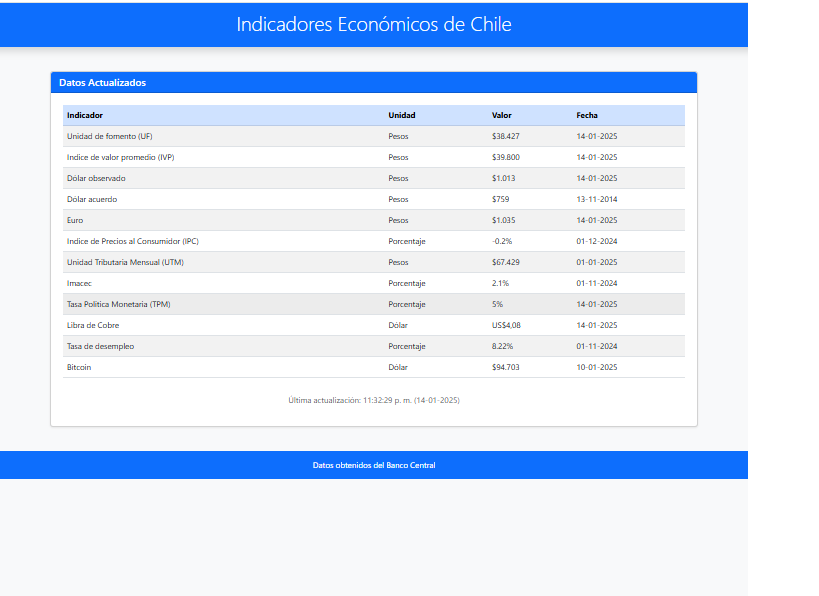Select the Imacec indicator
This screenshot has width=819, height=596.
pyautogui.click(x=77, y=283)
